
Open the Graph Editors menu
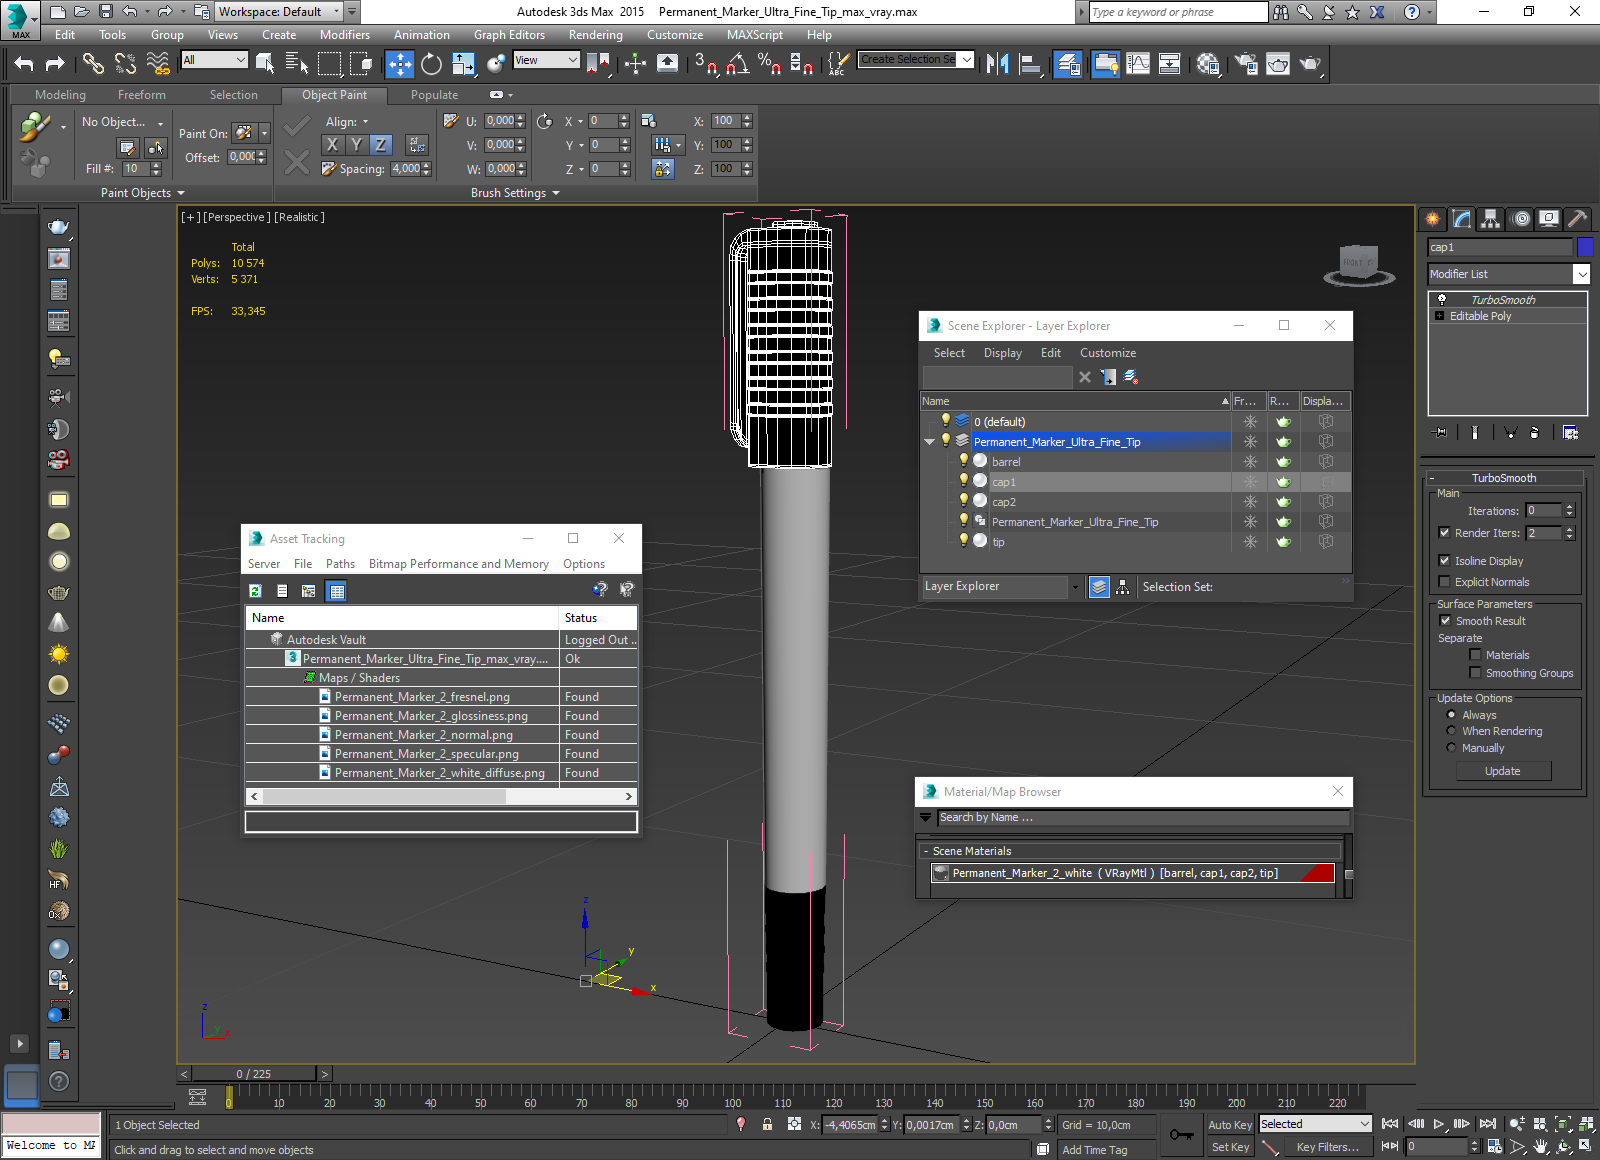(509, 35)
